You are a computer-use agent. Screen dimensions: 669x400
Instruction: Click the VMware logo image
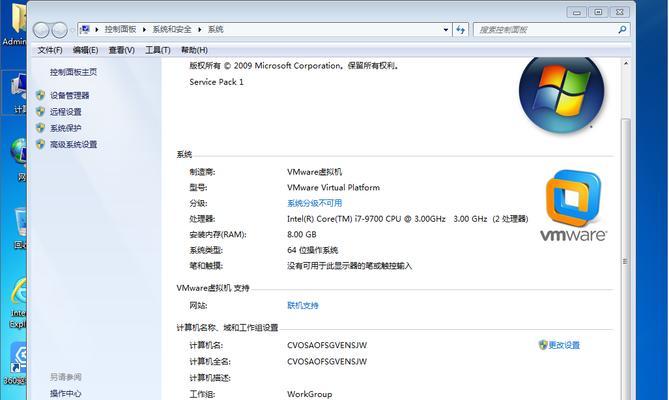573,206
